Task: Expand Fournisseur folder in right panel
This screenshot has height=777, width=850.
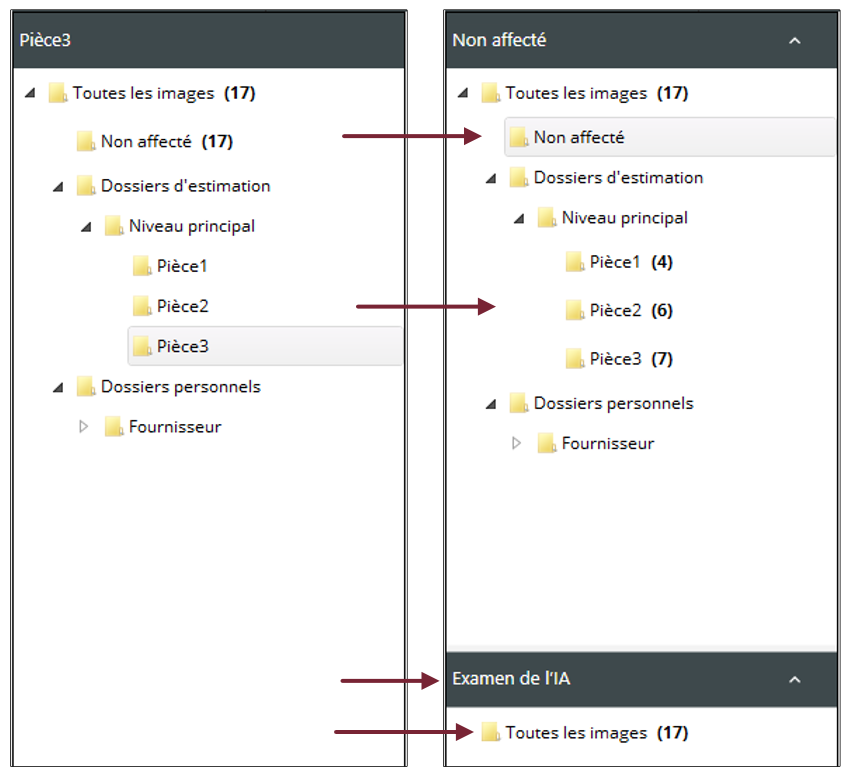Action: click(516, 443)
